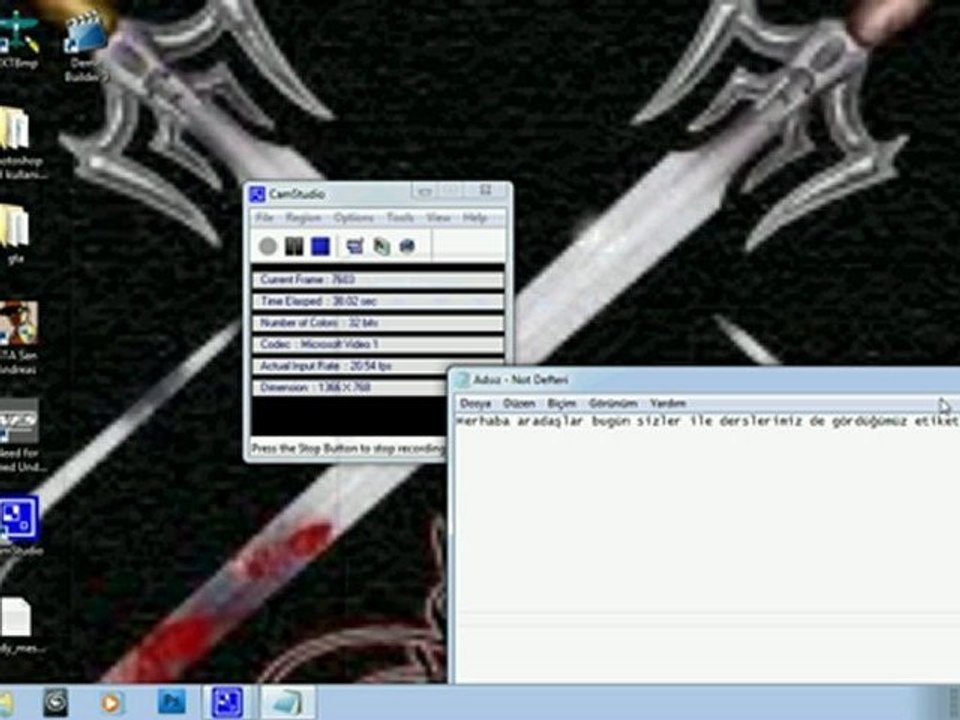Click the "Time Elapsed" status row
The height and width of the screenshot is (720, 960).
tap(378, 301)
